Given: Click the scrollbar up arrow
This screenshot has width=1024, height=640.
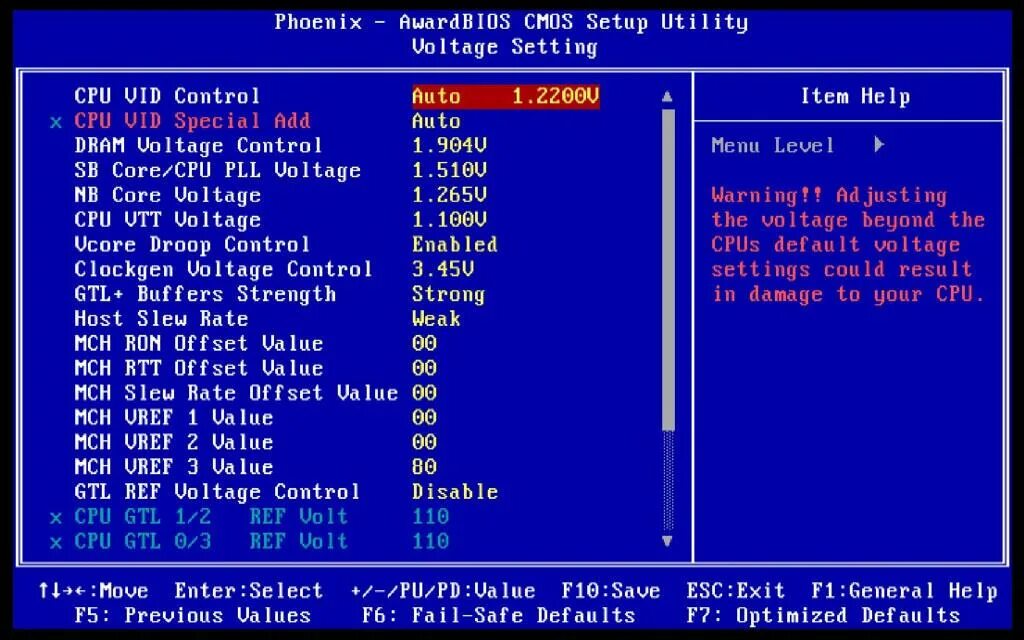Looking at the screenshot, I should [667, 97].
